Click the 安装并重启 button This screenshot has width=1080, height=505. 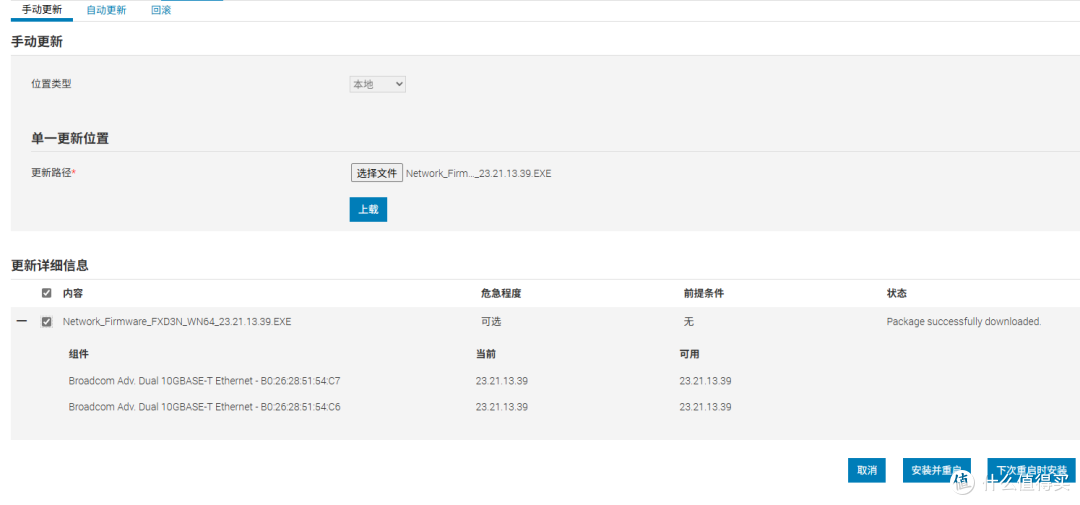tap(937, 470)
